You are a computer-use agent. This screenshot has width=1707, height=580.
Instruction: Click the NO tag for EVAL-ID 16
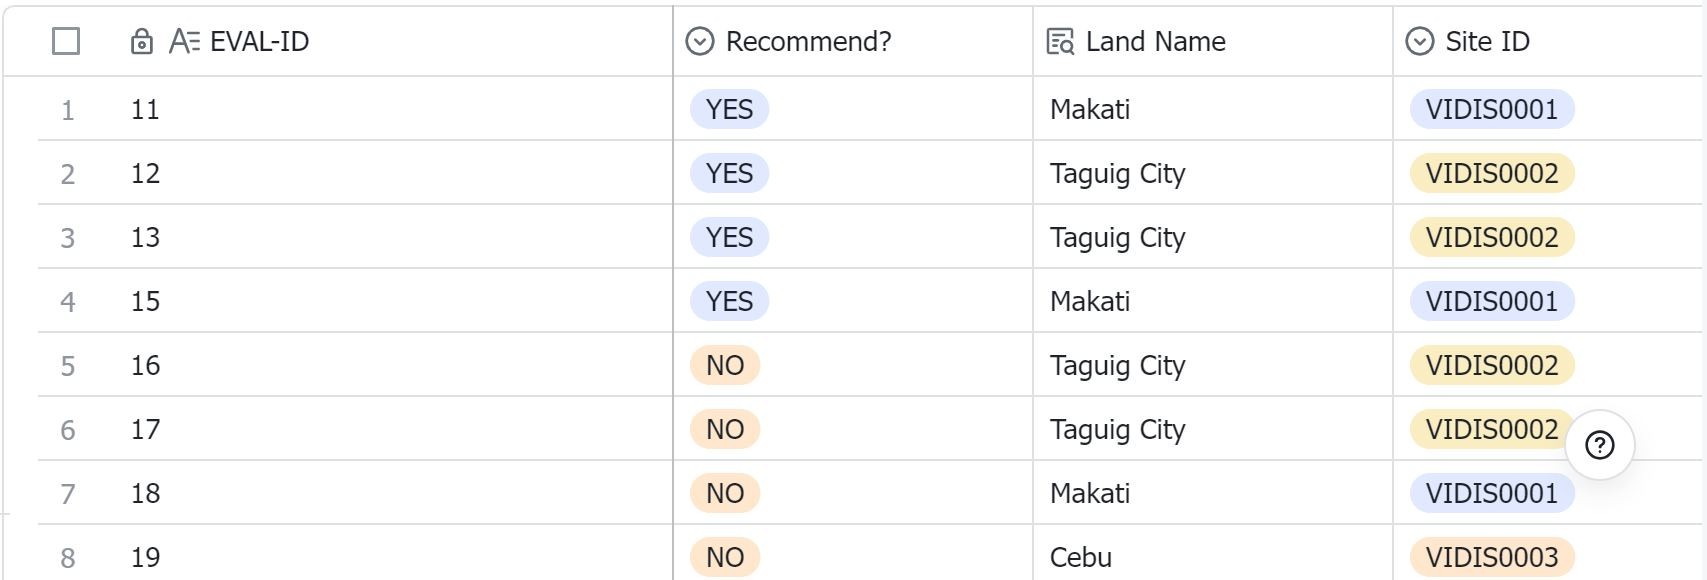(x=725, y=365)
